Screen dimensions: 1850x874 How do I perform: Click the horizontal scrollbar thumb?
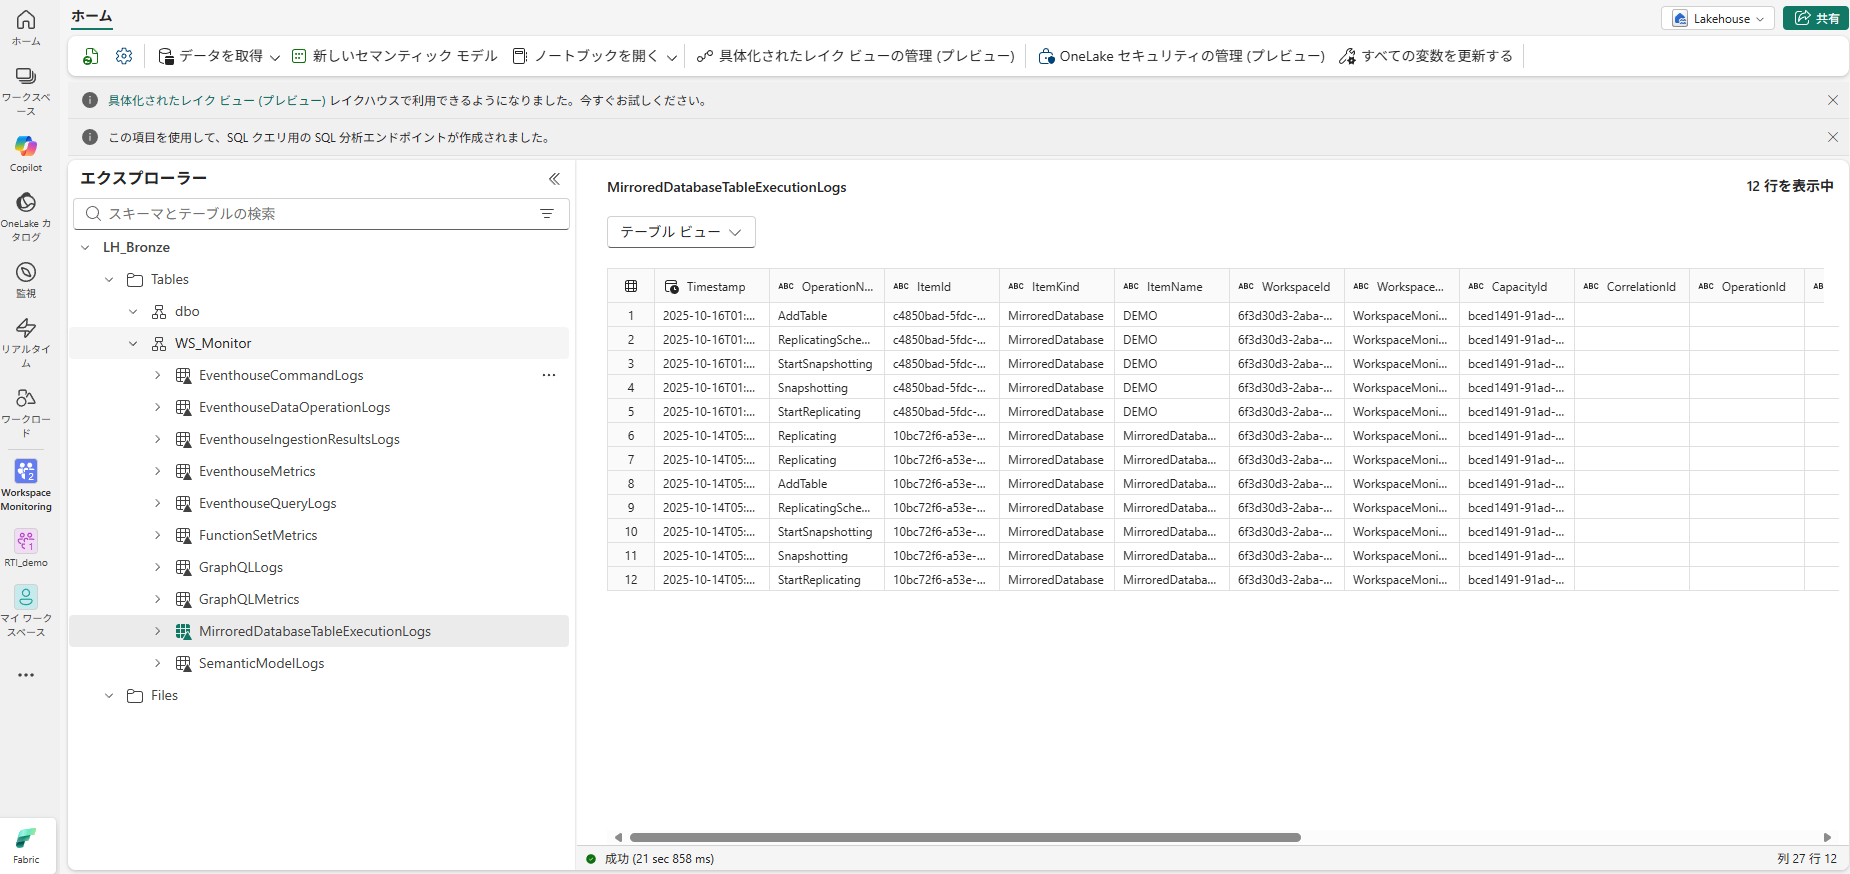point(965,837)
